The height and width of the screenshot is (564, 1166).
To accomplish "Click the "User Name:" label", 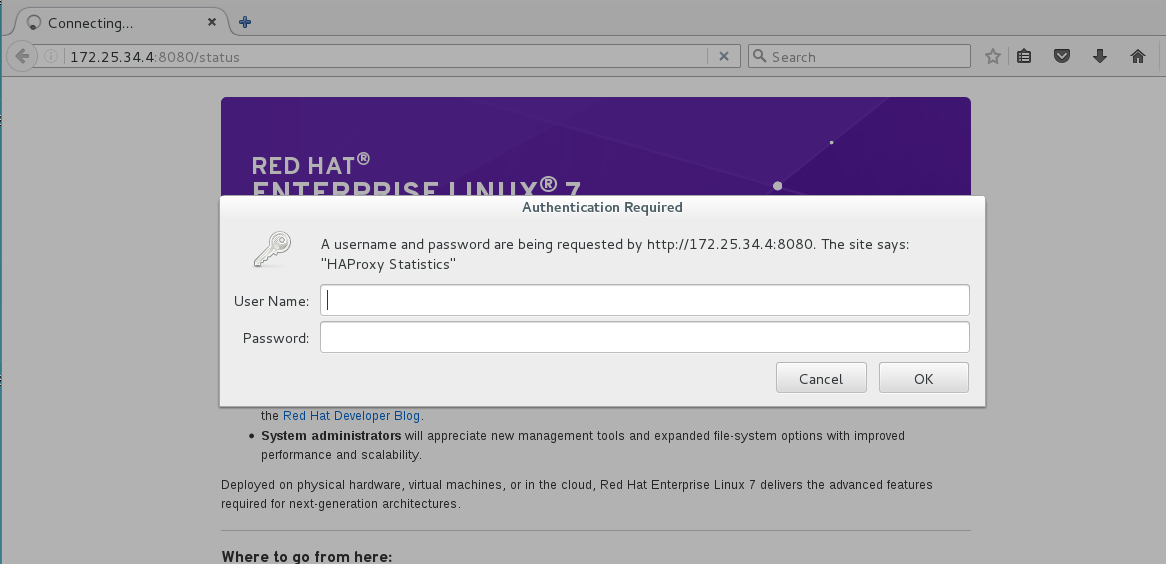I will click(271, 301).
